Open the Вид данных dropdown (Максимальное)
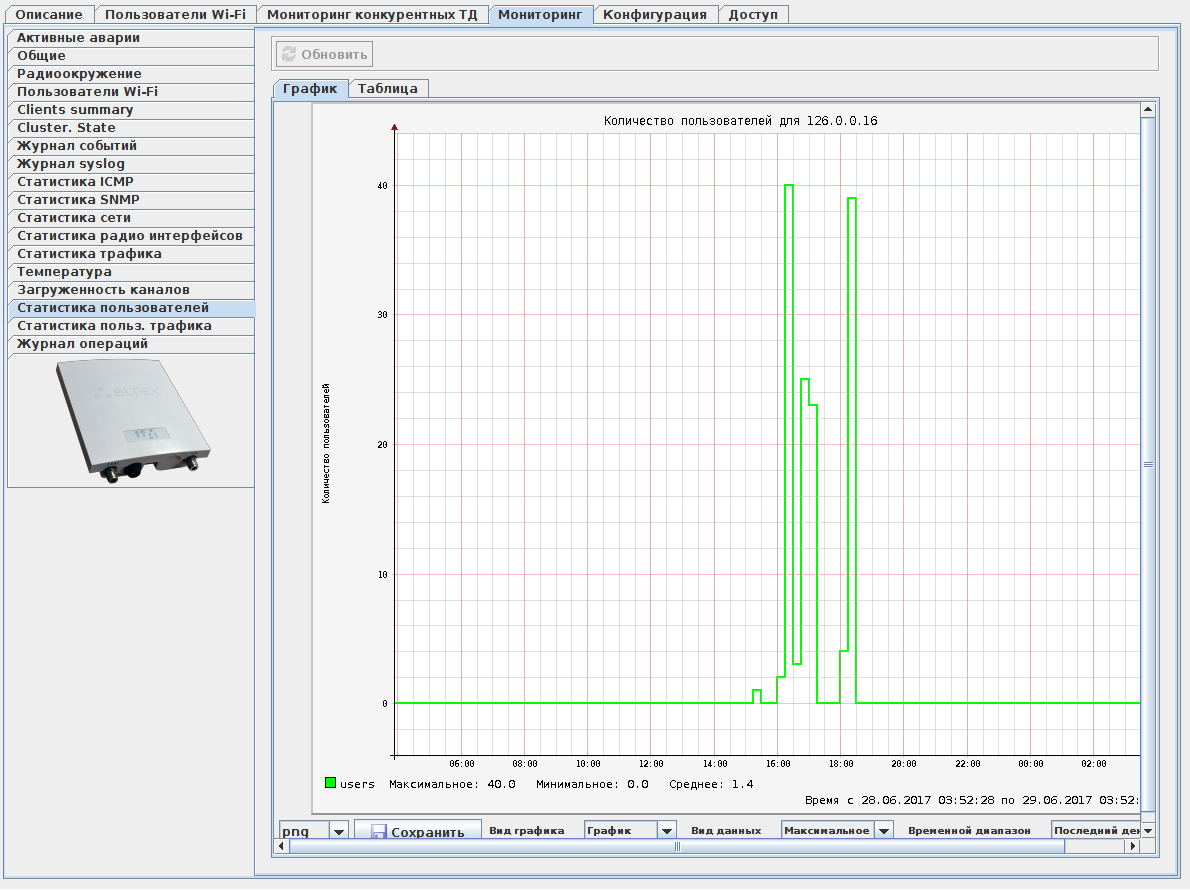 883,830
